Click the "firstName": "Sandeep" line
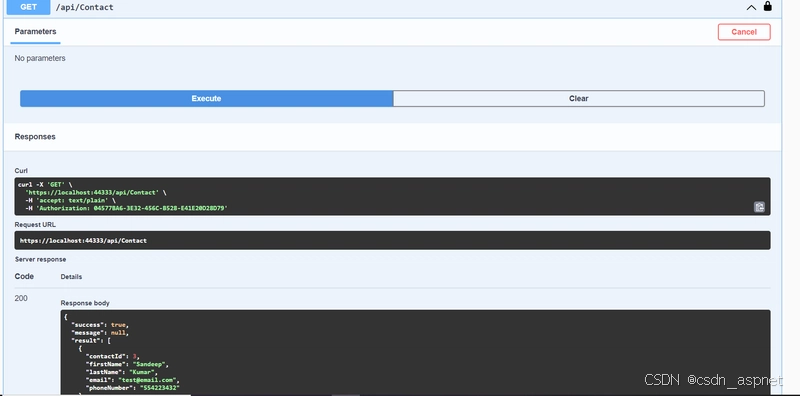The image size is (800, 396). [127, 364]
